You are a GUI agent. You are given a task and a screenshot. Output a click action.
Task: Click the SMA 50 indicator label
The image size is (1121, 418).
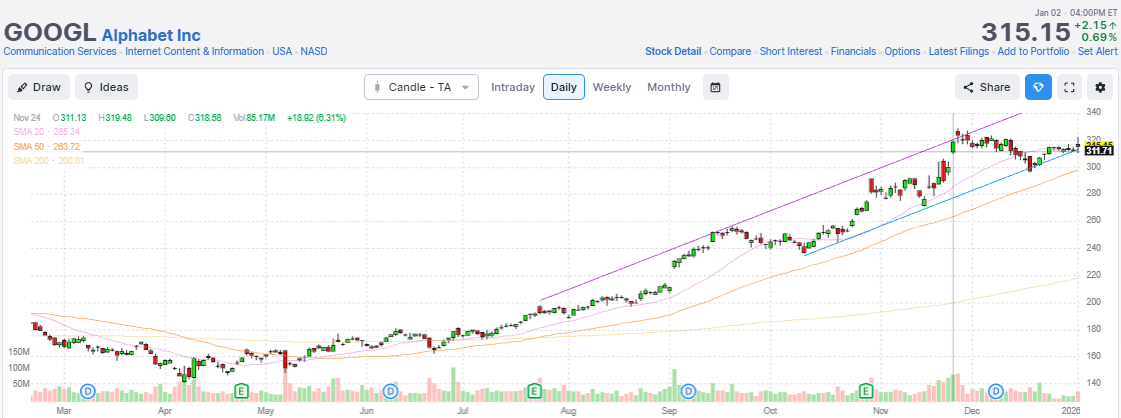(x=46, y=146)
